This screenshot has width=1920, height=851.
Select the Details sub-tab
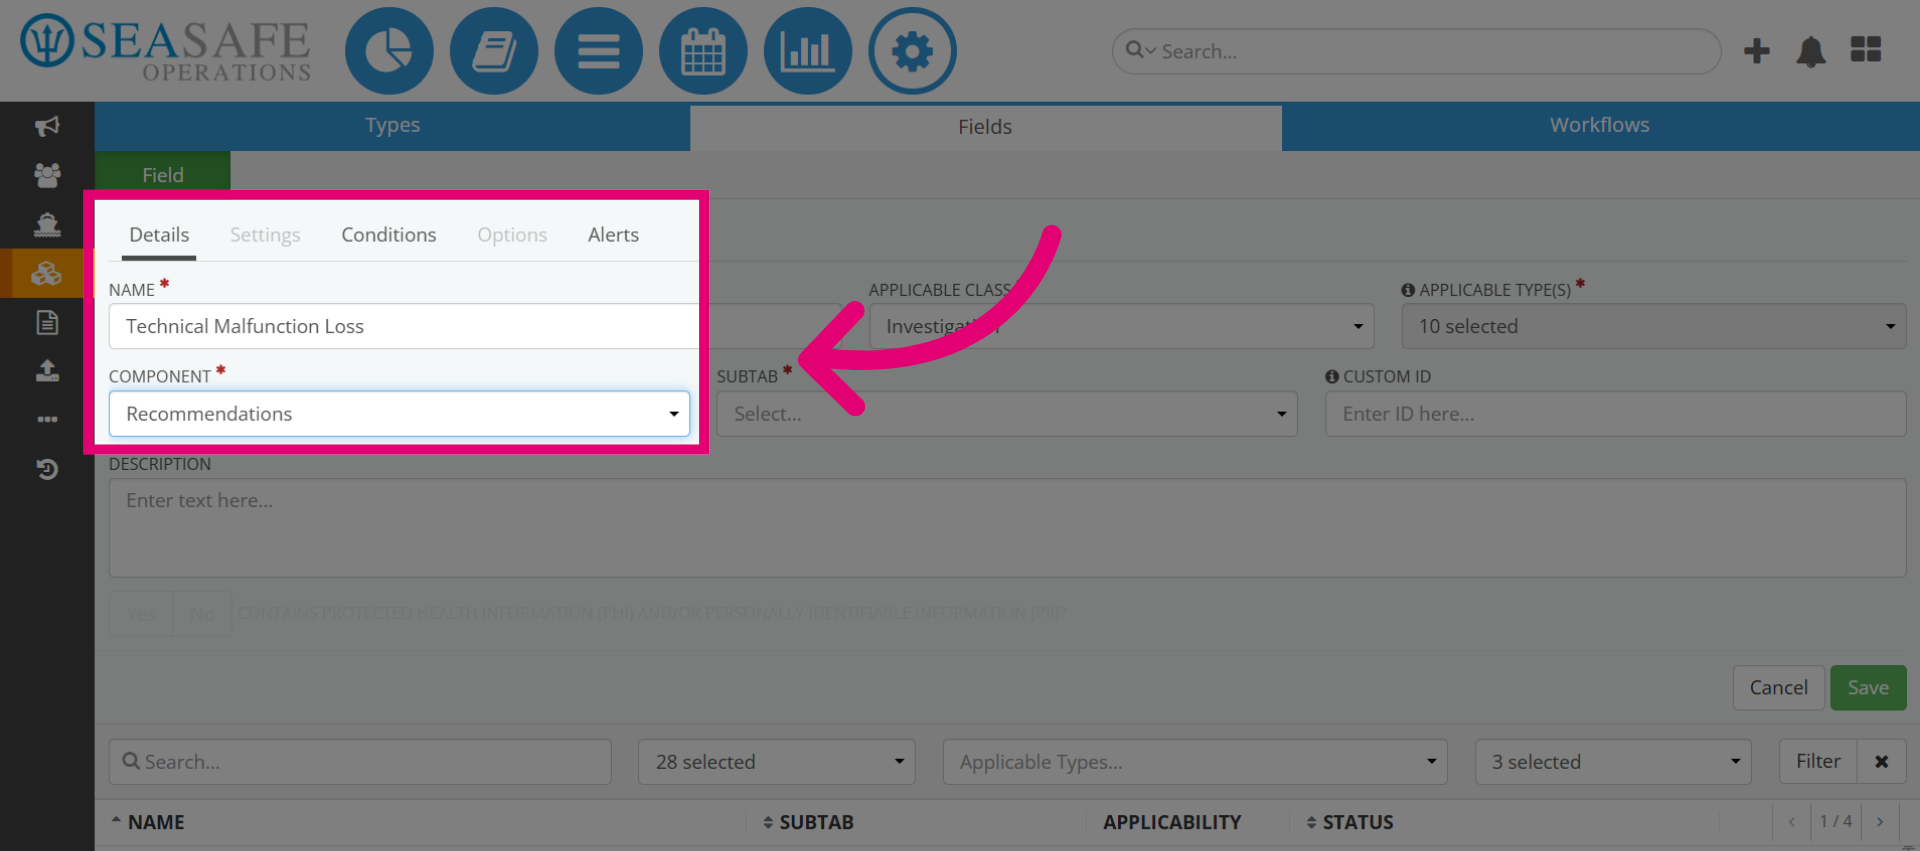click(x=159, y=235)
